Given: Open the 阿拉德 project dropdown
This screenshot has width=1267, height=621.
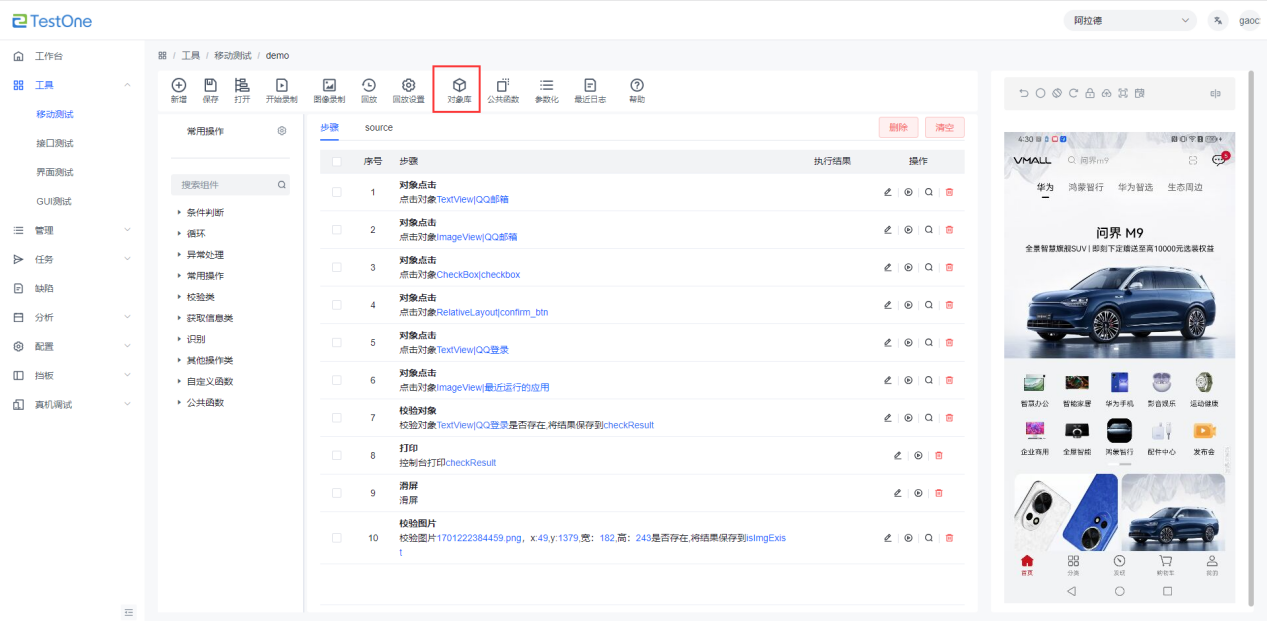Looking at the screenshot, I should [x=1129, y=20].
